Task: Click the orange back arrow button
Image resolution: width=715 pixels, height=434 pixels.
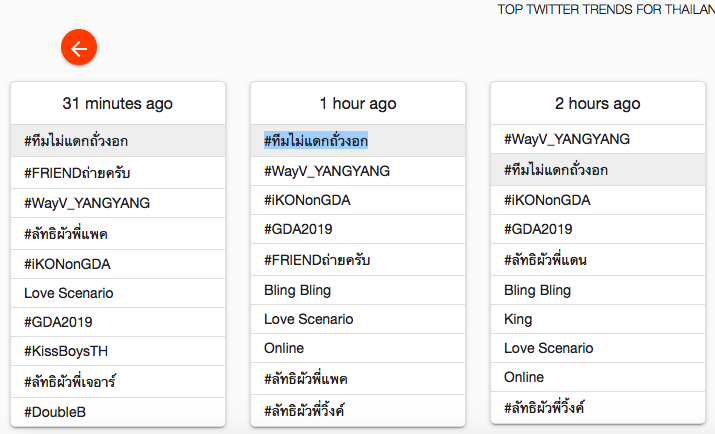Action: tap(79, 47)
